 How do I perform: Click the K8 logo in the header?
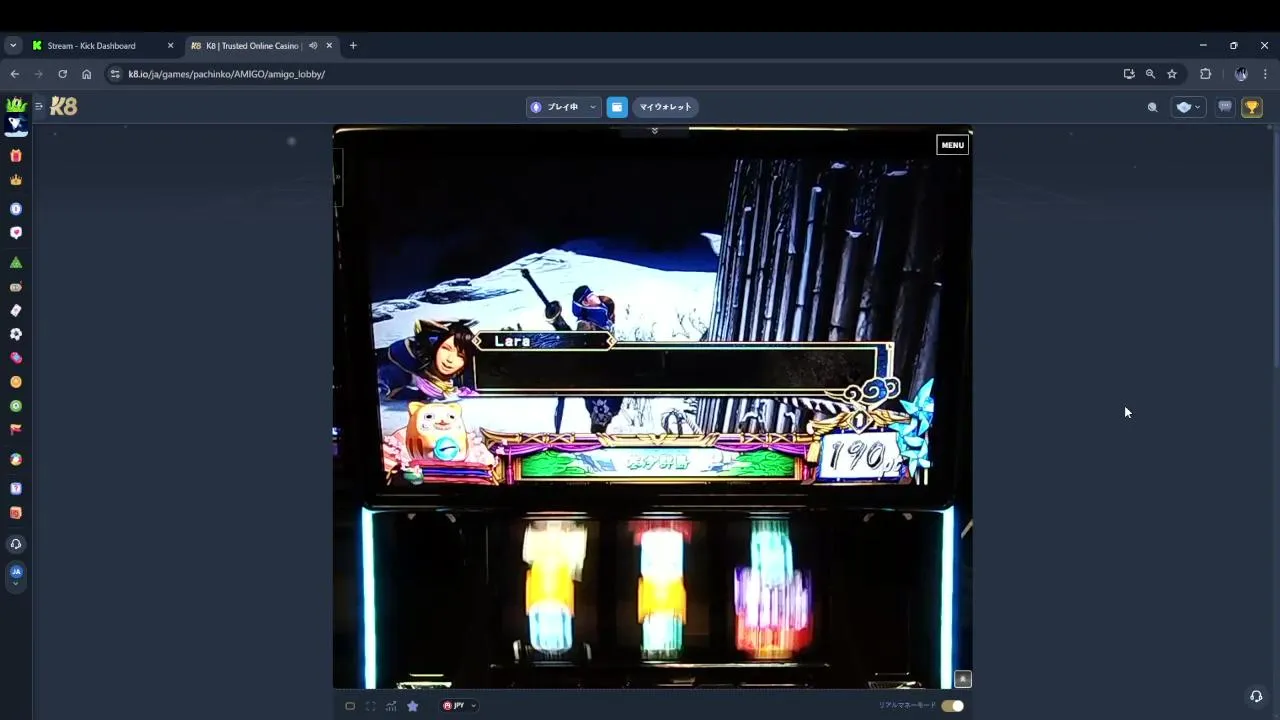click(x=63, y=107)
